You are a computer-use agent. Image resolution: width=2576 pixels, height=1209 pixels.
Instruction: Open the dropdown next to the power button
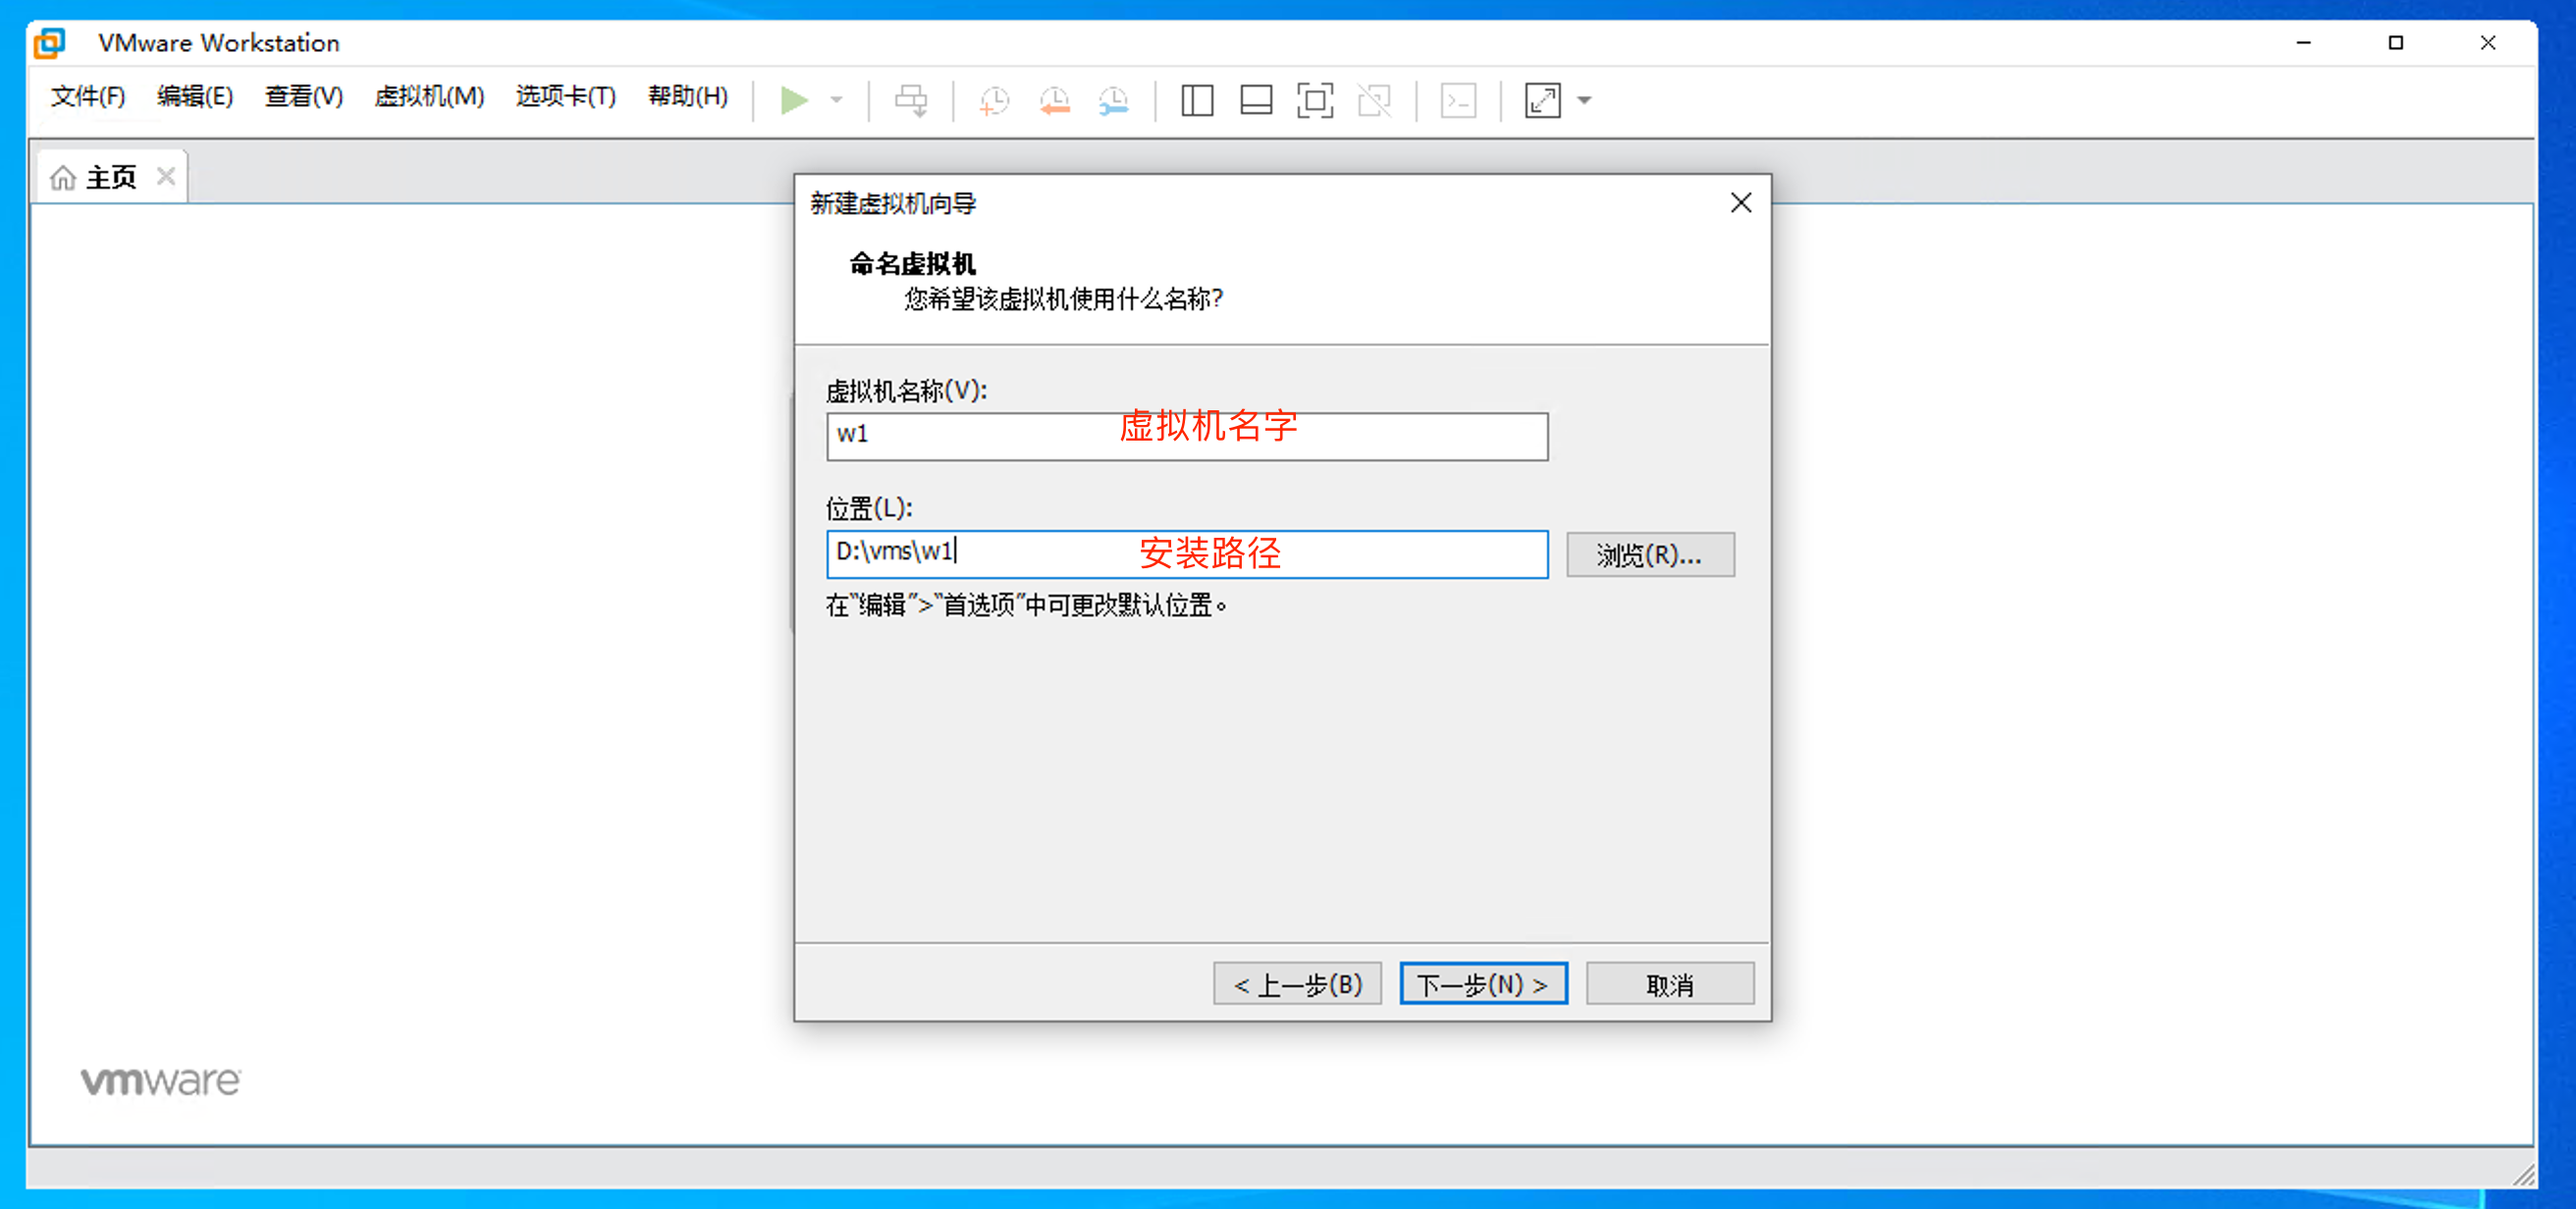(x=837, y=100)
